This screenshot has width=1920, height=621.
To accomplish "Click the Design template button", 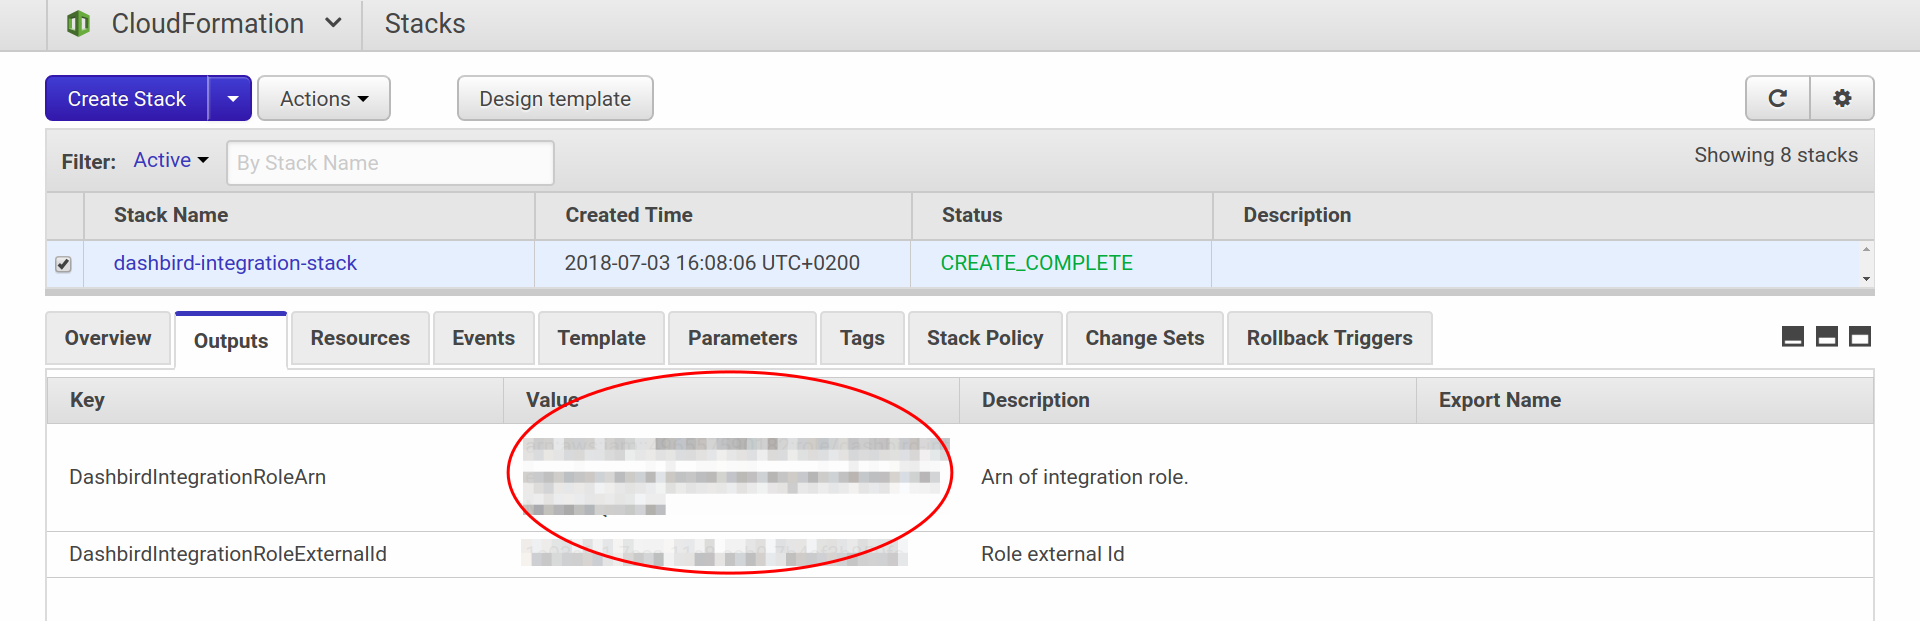I will (x=555, y=99).
